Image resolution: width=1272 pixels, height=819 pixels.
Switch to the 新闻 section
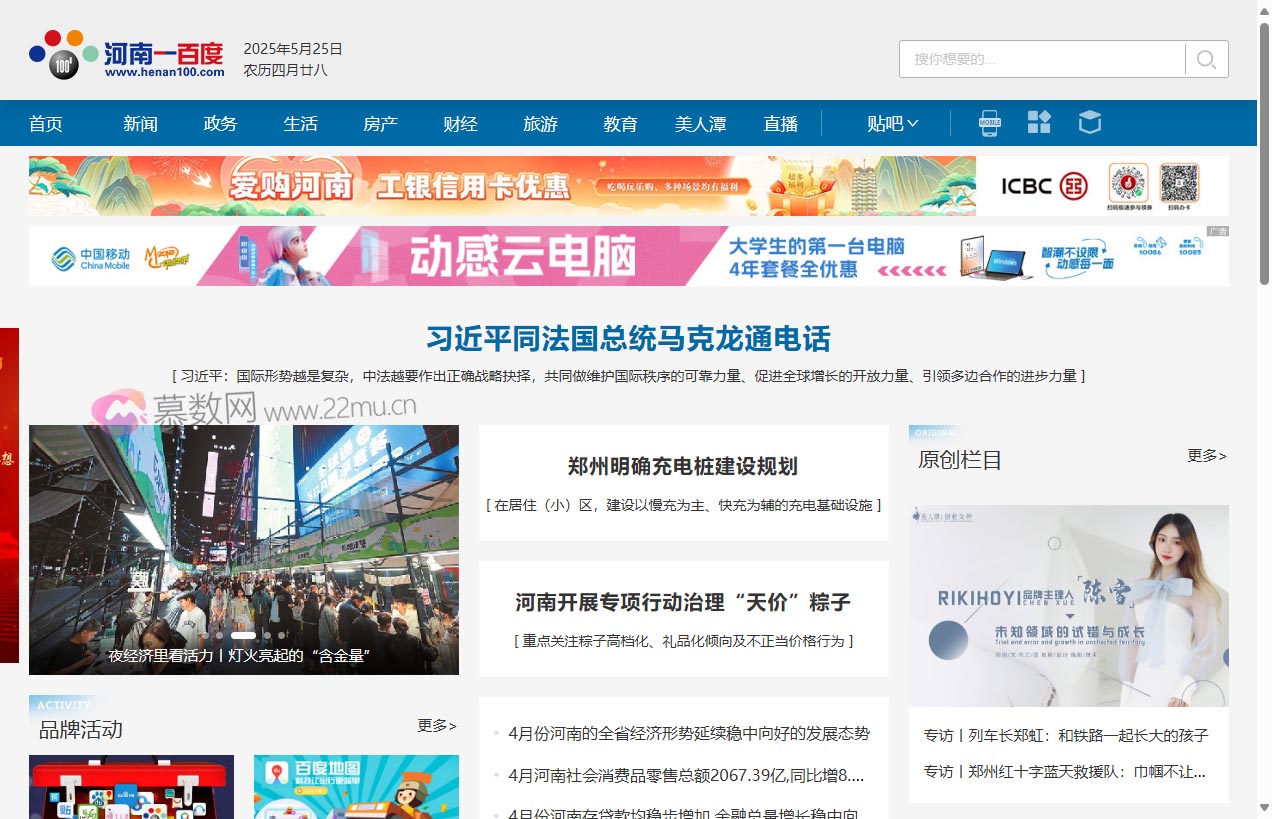(140, 123)
